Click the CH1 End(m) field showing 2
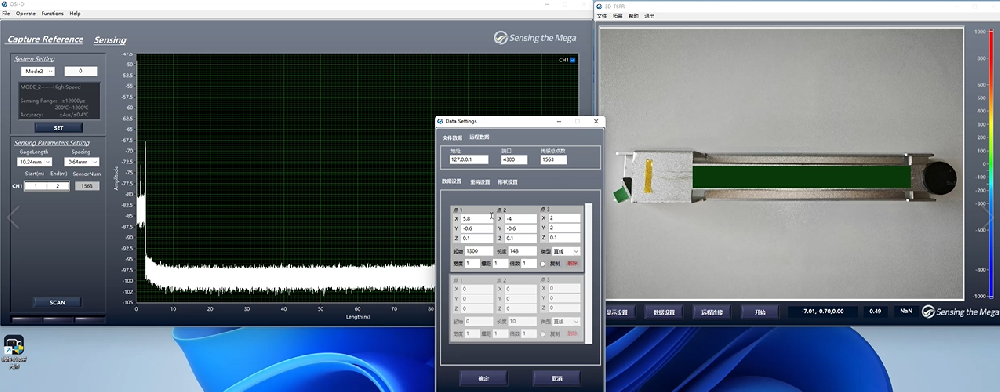Screen dimensions: 1000x392 pyautogui.click(x=58, y=186)
